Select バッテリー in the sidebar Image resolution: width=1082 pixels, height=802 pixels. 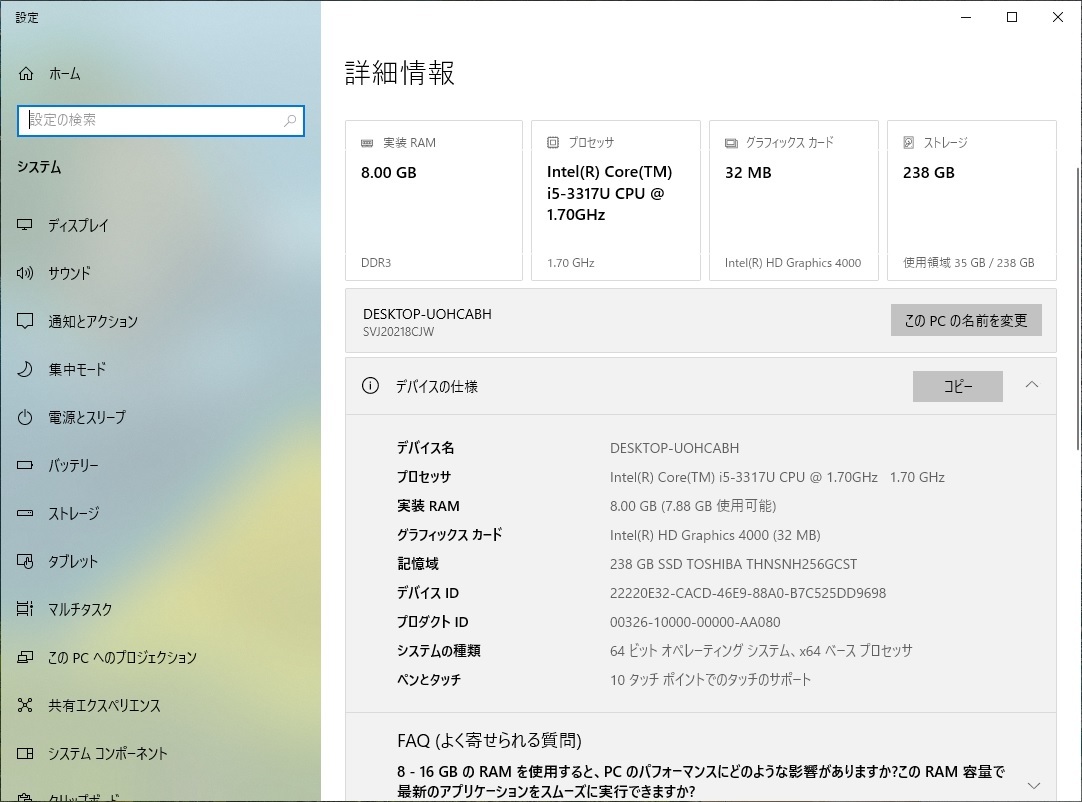pyautogui.click(x=160, y=465)
